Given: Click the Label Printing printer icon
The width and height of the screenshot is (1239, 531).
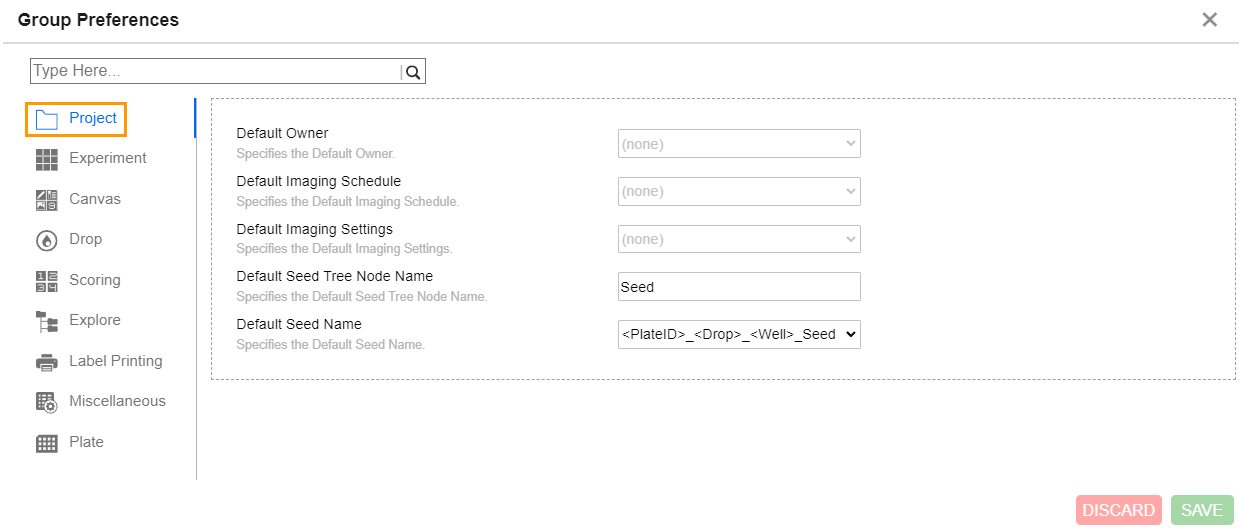Looking at the screenshot, I should [x=47, y=362].
